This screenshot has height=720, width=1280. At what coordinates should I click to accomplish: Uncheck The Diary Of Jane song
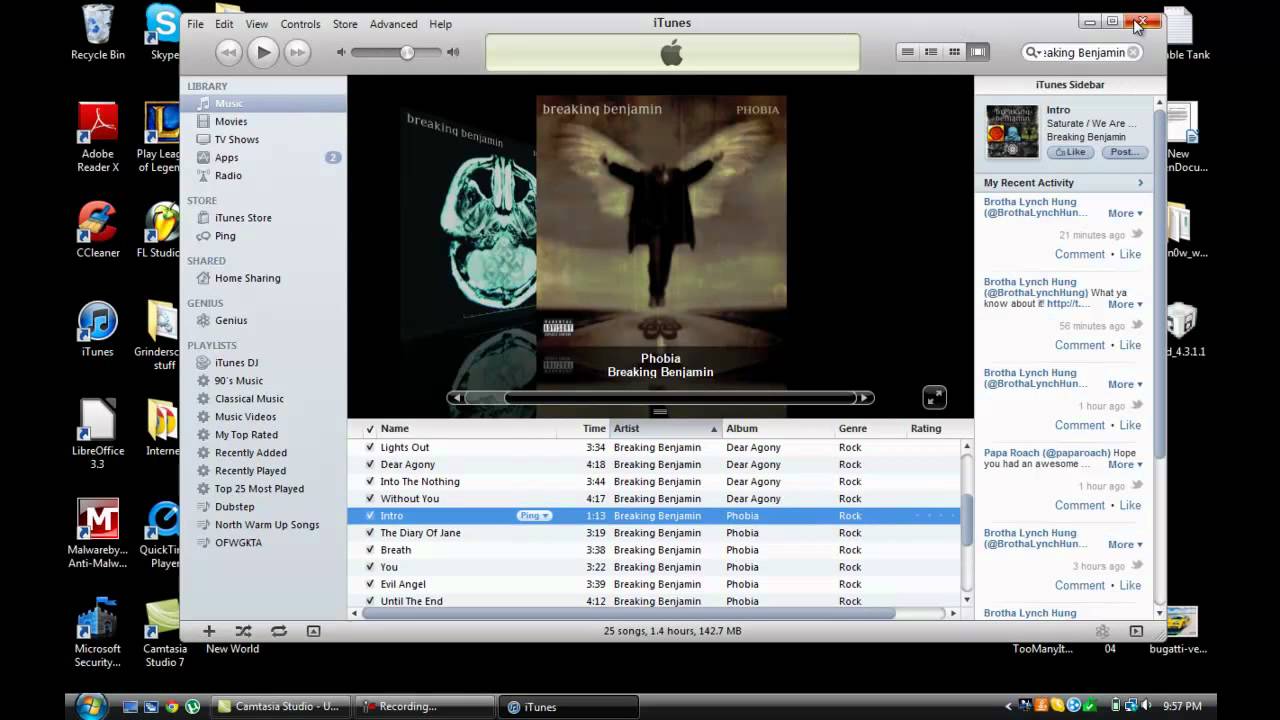(370, 532)
